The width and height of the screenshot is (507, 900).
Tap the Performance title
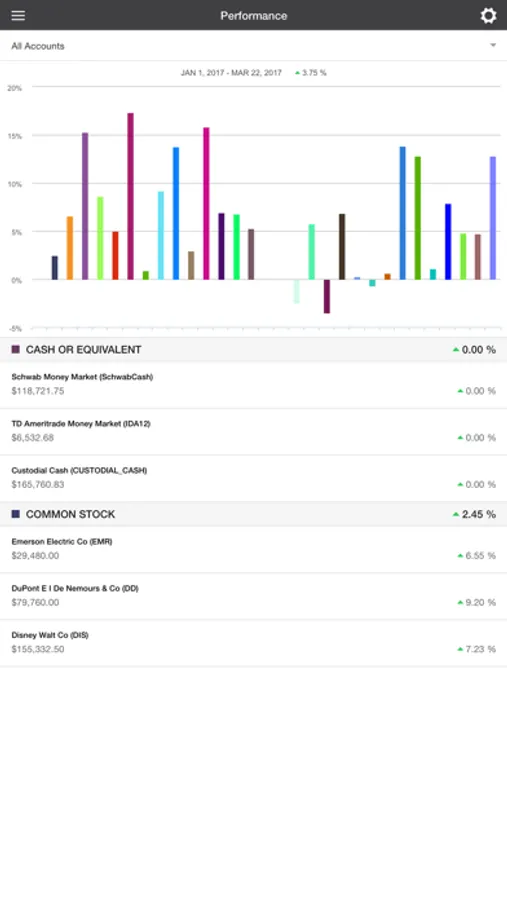254,15
